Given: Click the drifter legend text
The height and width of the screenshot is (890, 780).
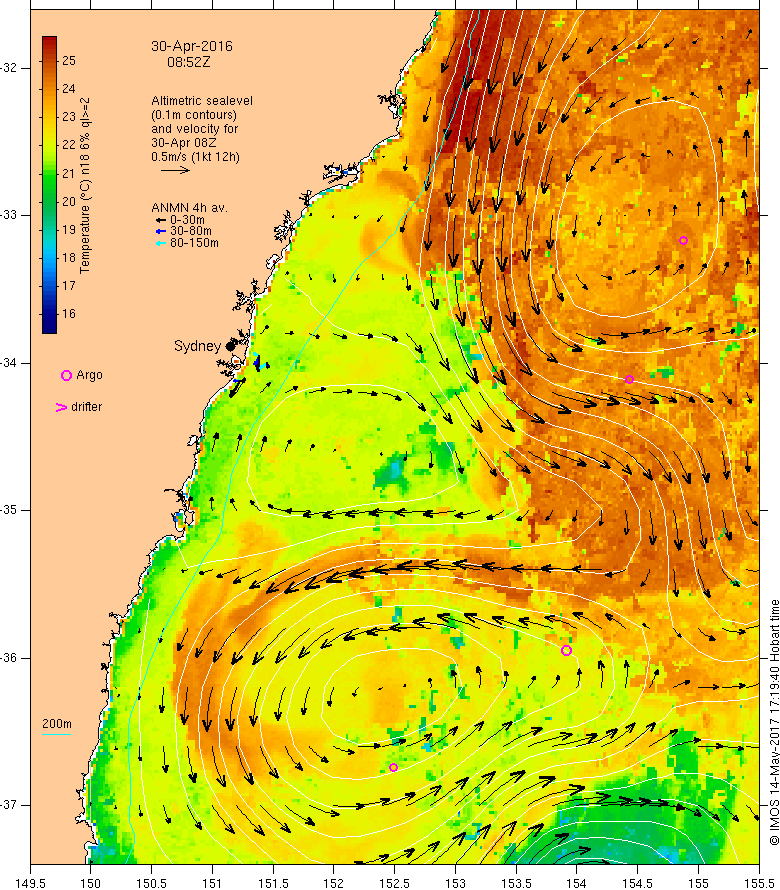Looking at the screenshot, I should coord(86,407).
